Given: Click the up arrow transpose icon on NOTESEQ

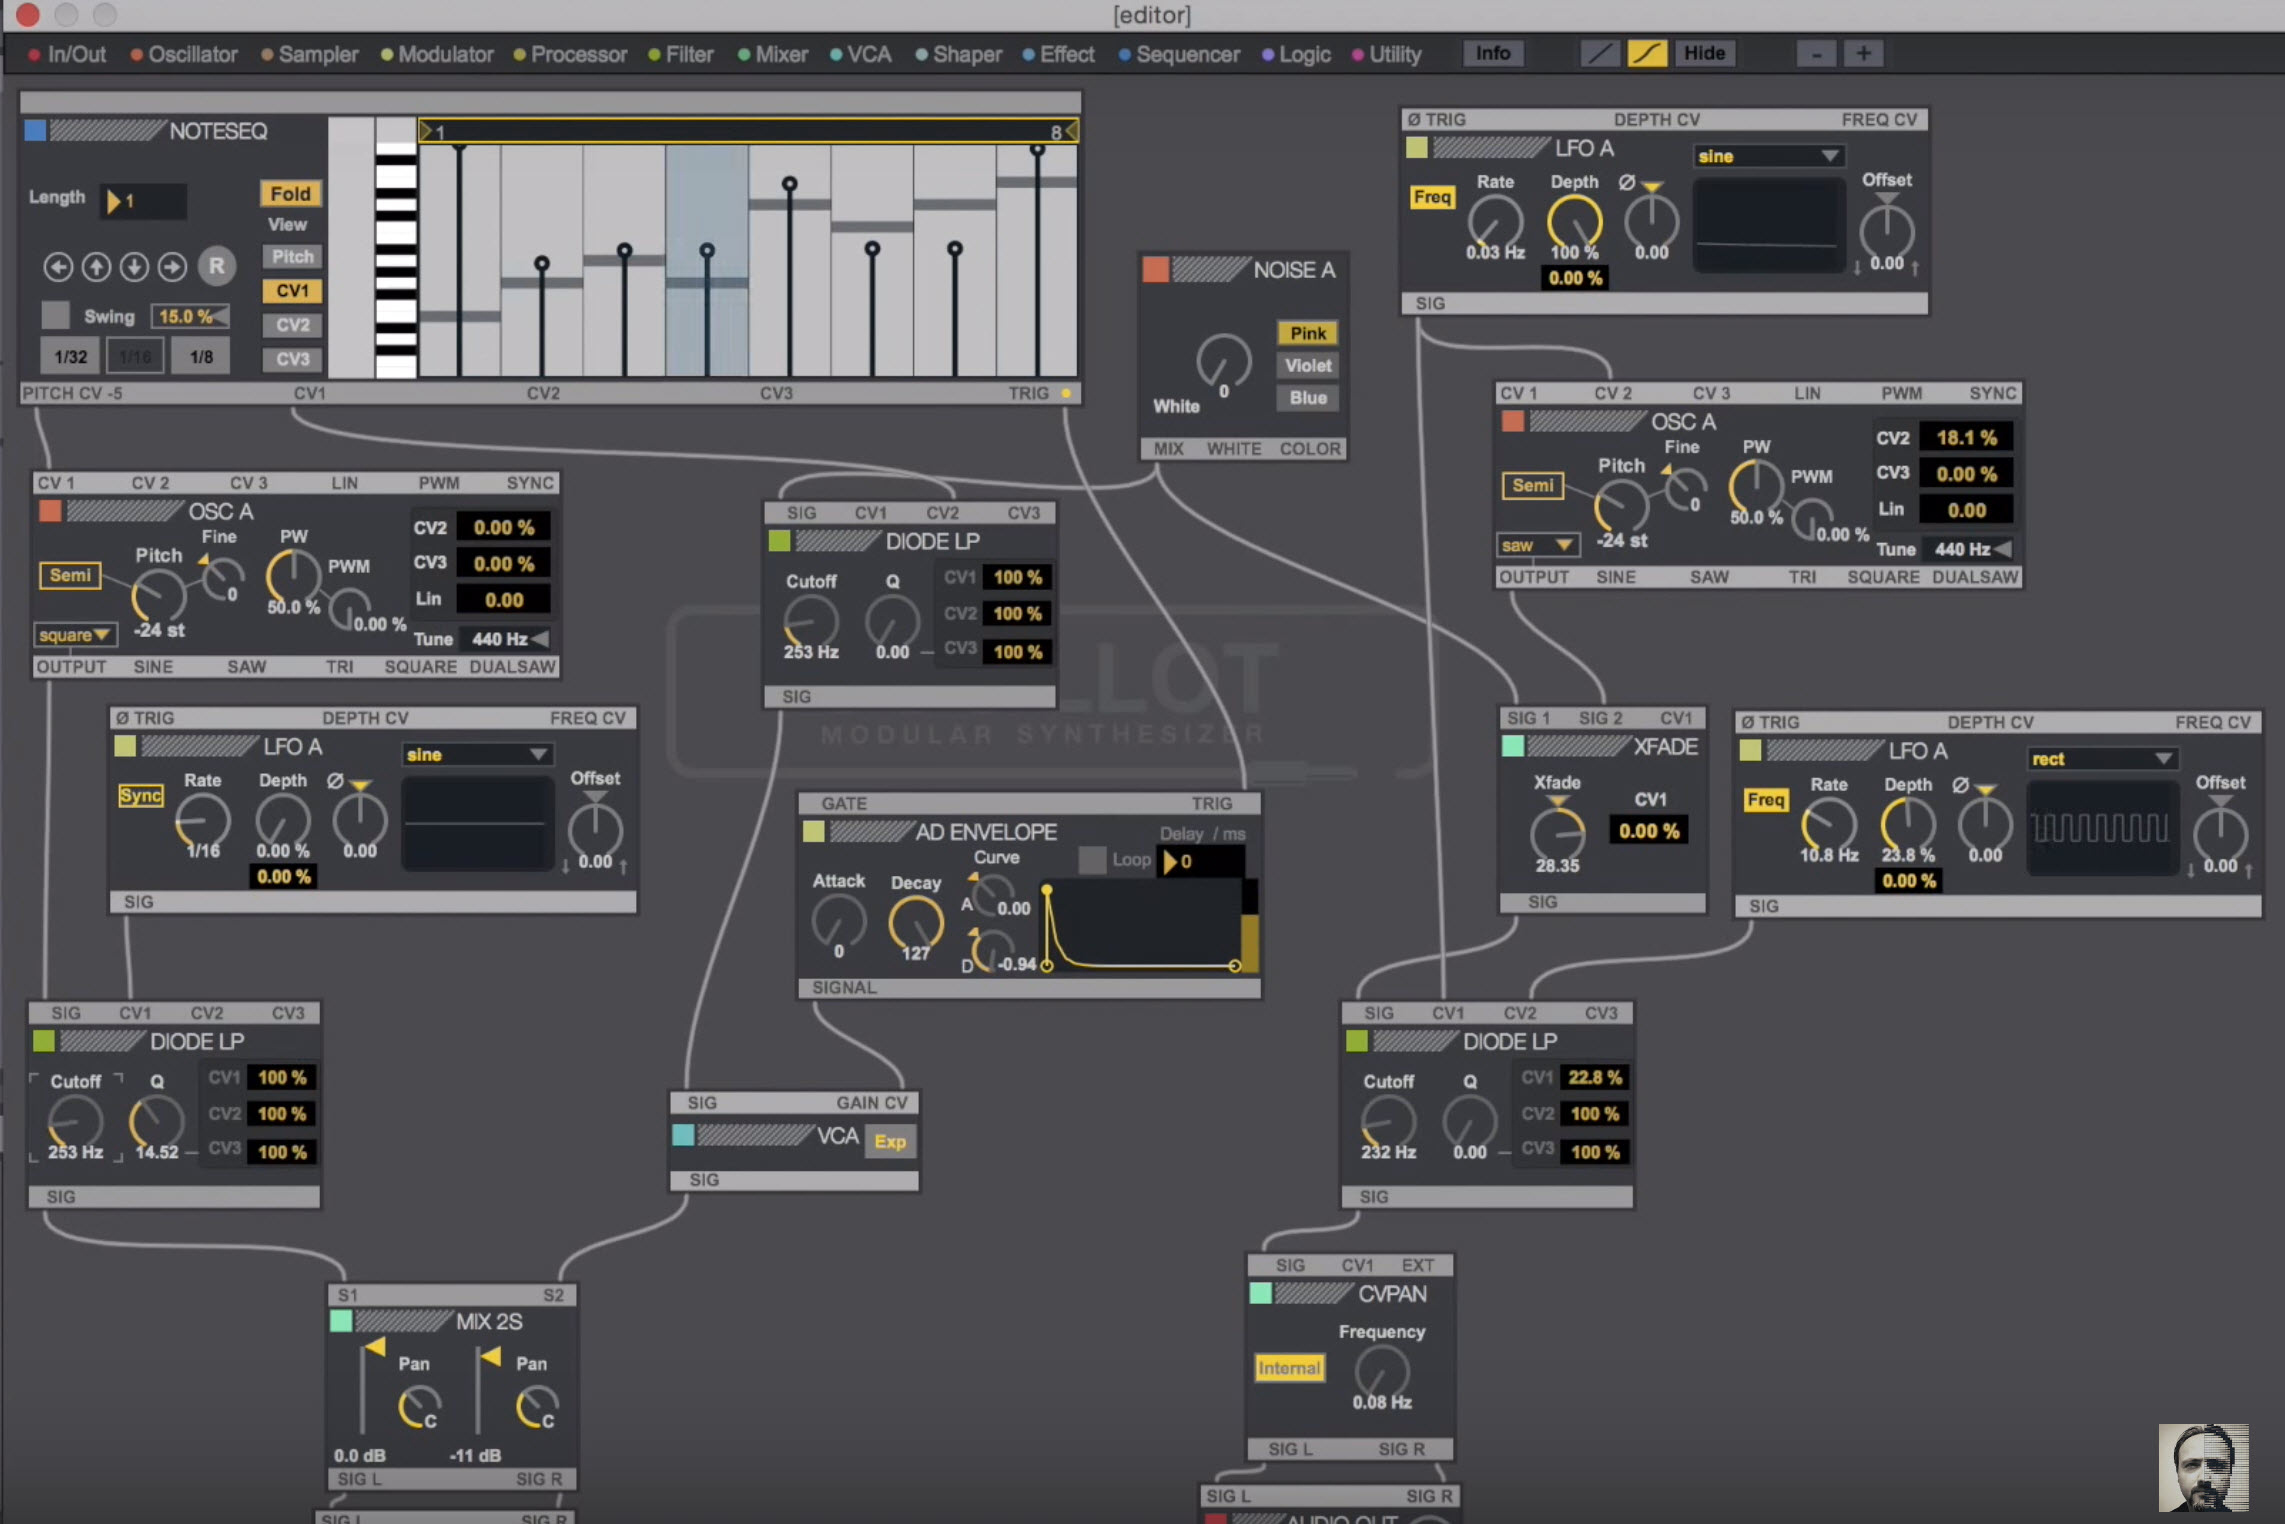Looking at the screenshot, I should click(96, 267).
